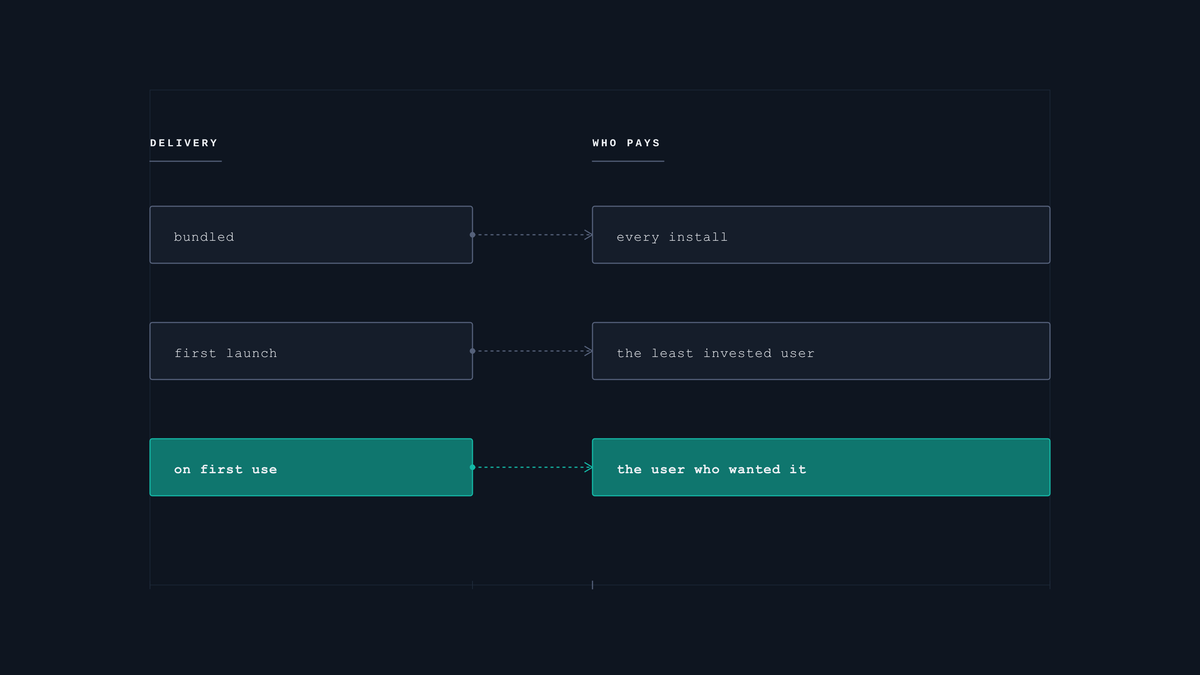The image size is (1200, 675).
Task: Click the teal "the user who wanted it" box
Action: point(821,467)
